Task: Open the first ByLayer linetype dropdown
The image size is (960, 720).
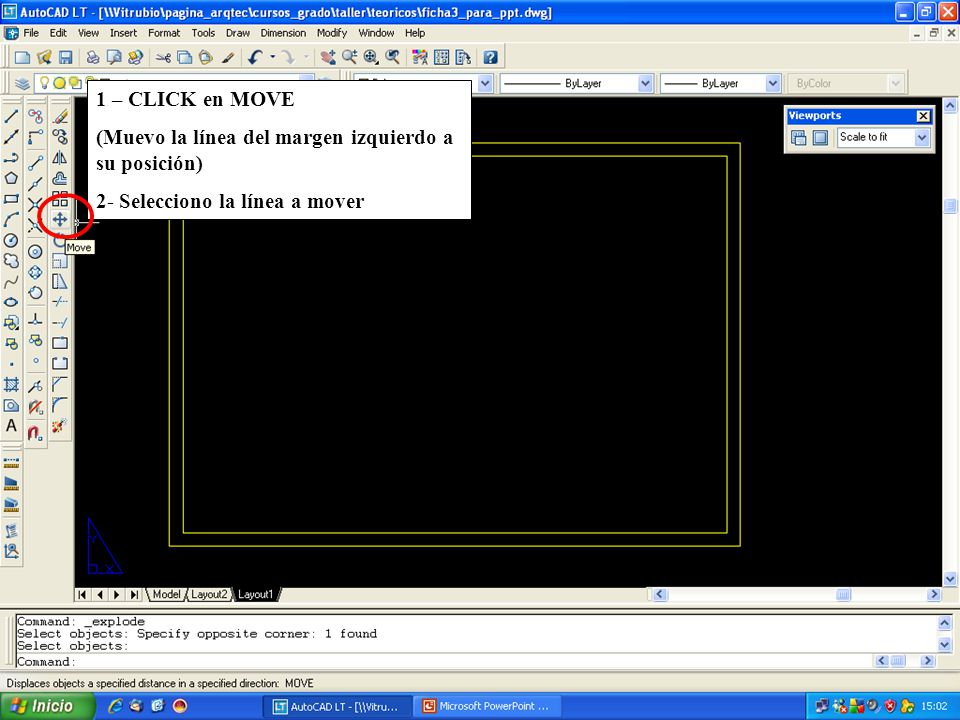Action: click(645, 83)
